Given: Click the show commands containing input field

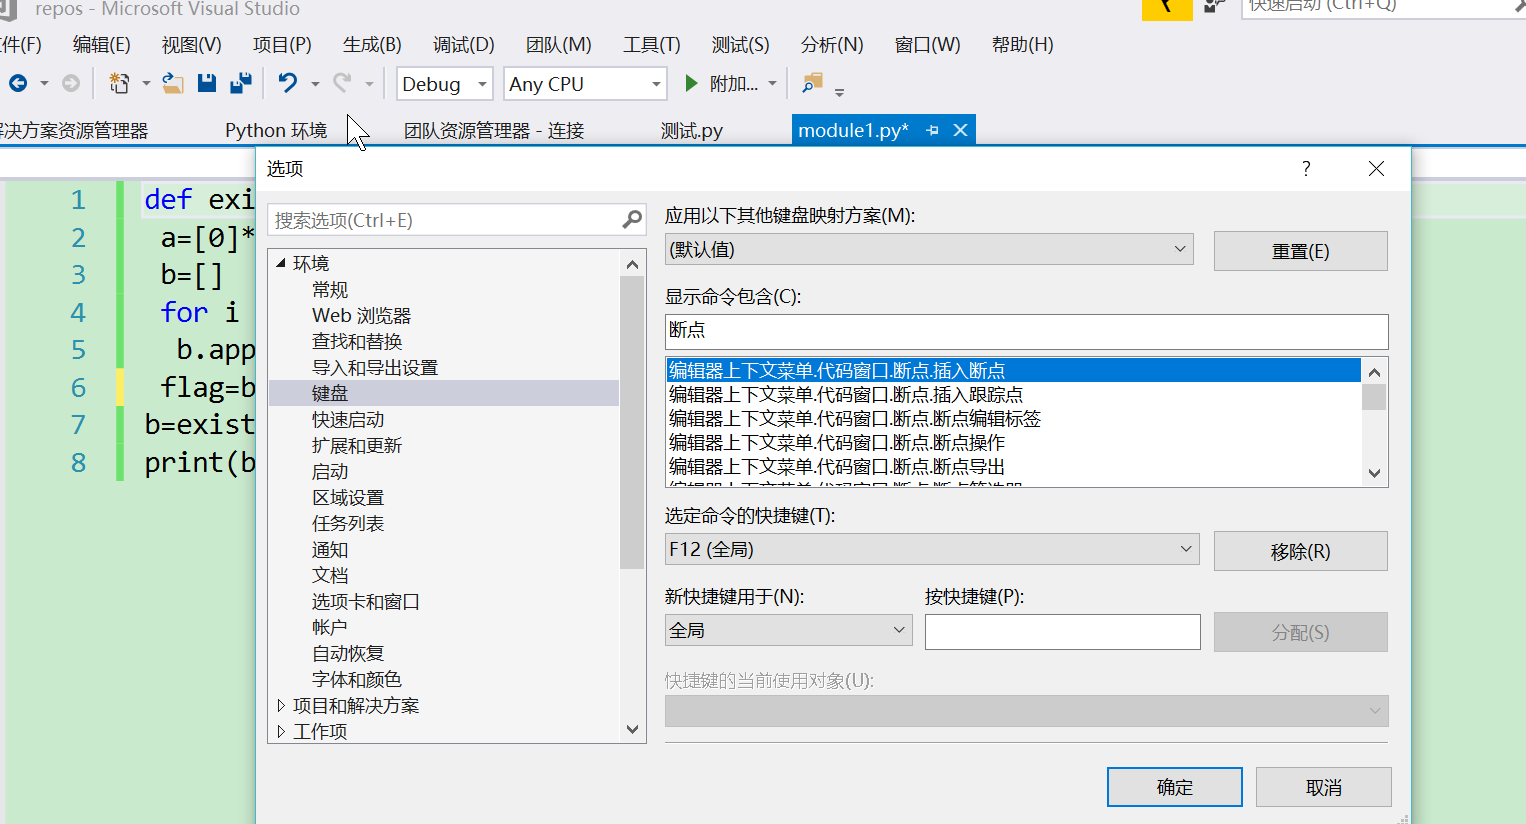Looking at the screenshot, I should [1026, 331].
